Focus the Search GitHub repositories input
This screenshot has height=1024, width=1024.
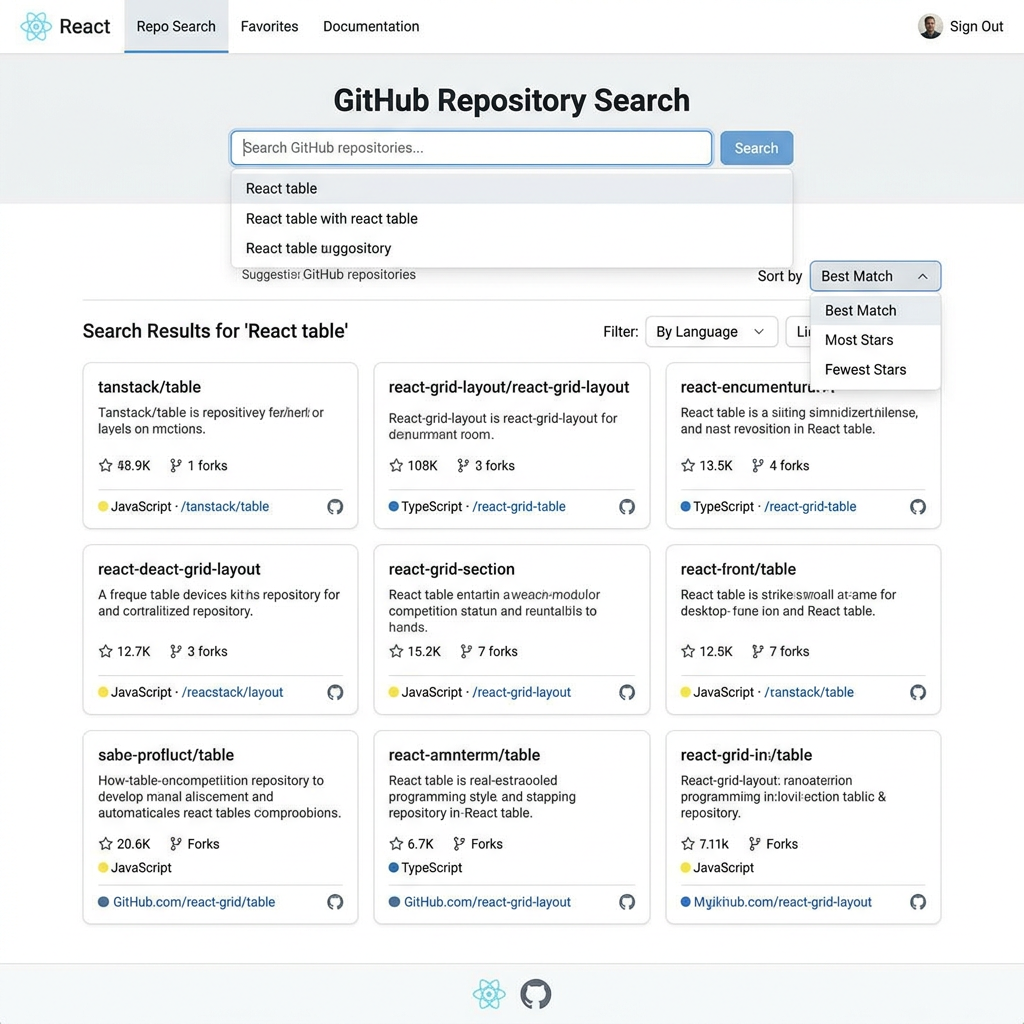pos(471,148)
